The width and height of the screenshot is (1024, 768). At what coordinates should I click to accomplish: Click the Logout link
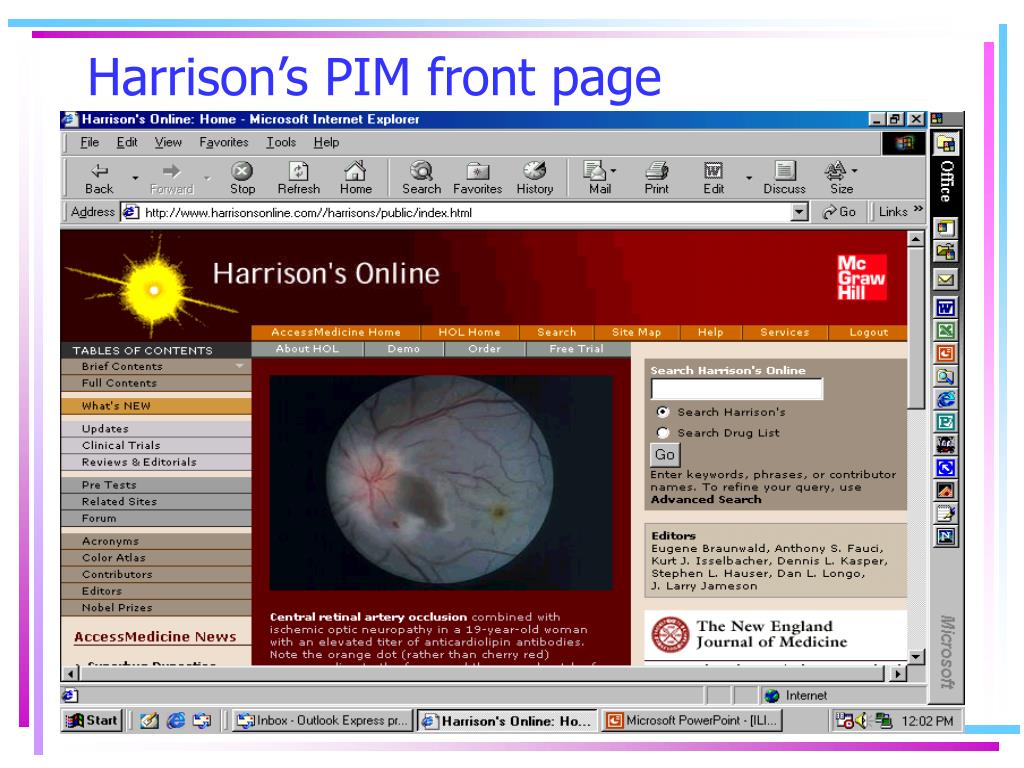tap(869, 332)
